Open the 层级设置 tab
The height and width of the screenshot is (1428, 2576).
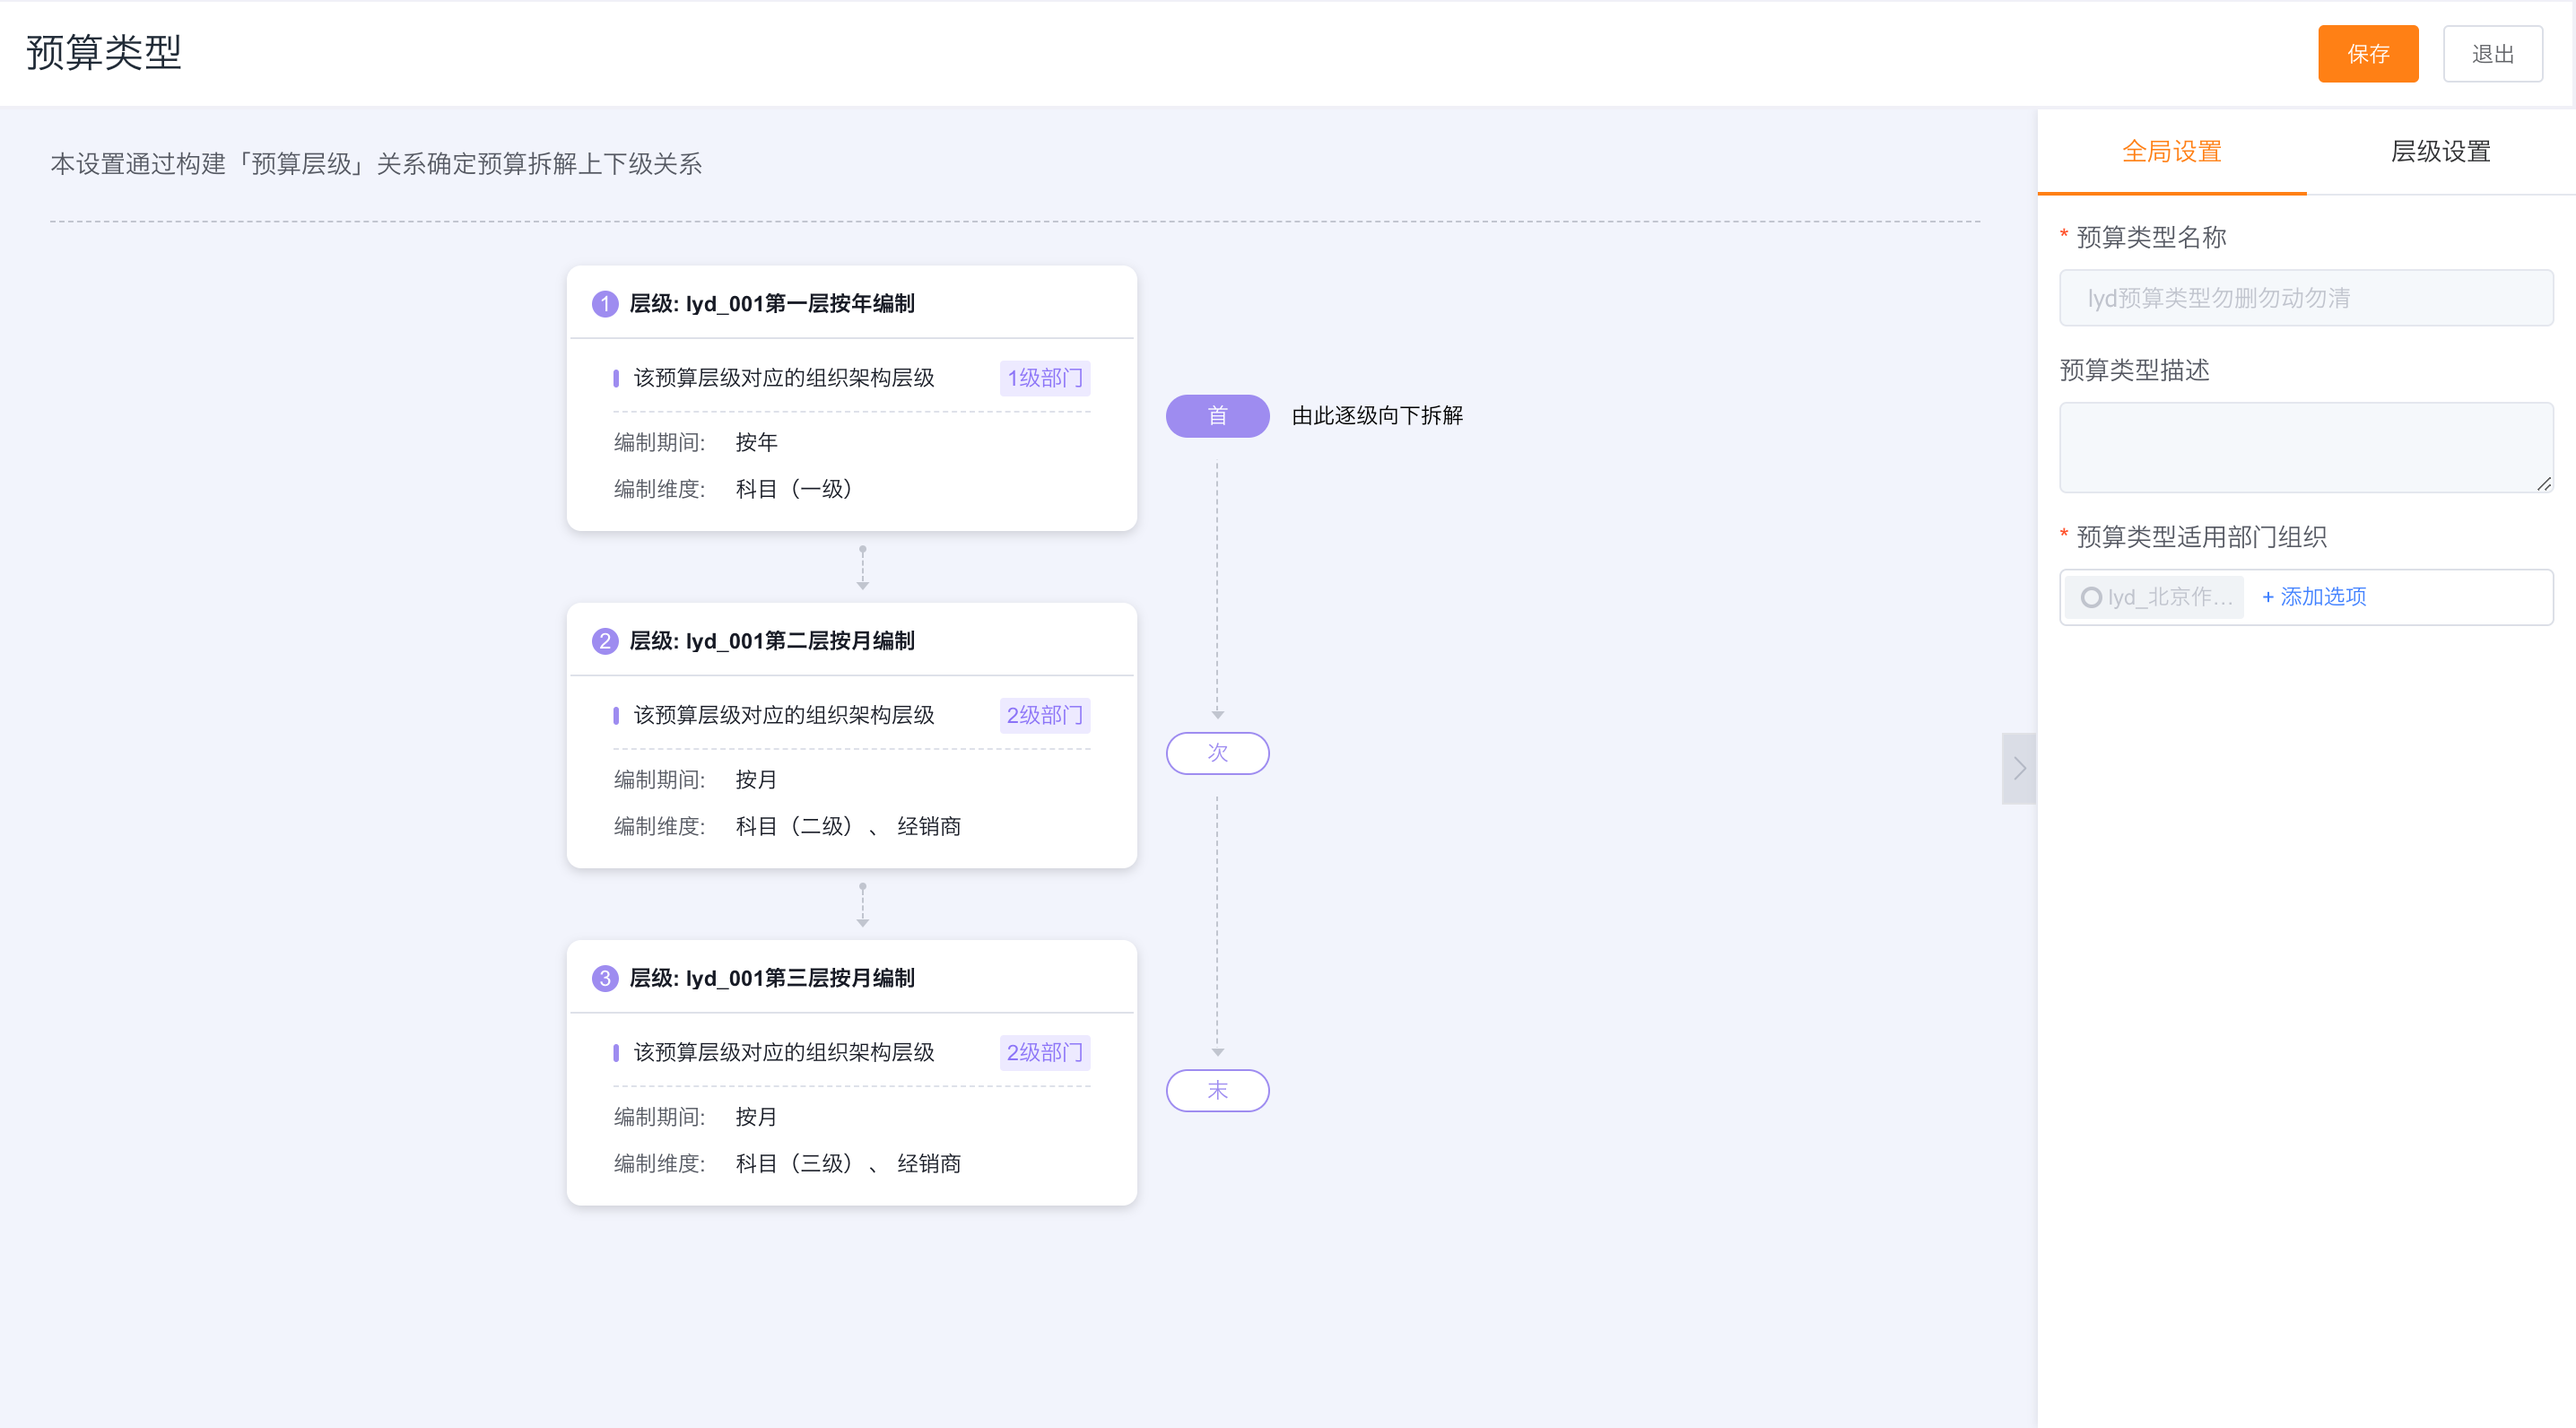[2440, 152]
